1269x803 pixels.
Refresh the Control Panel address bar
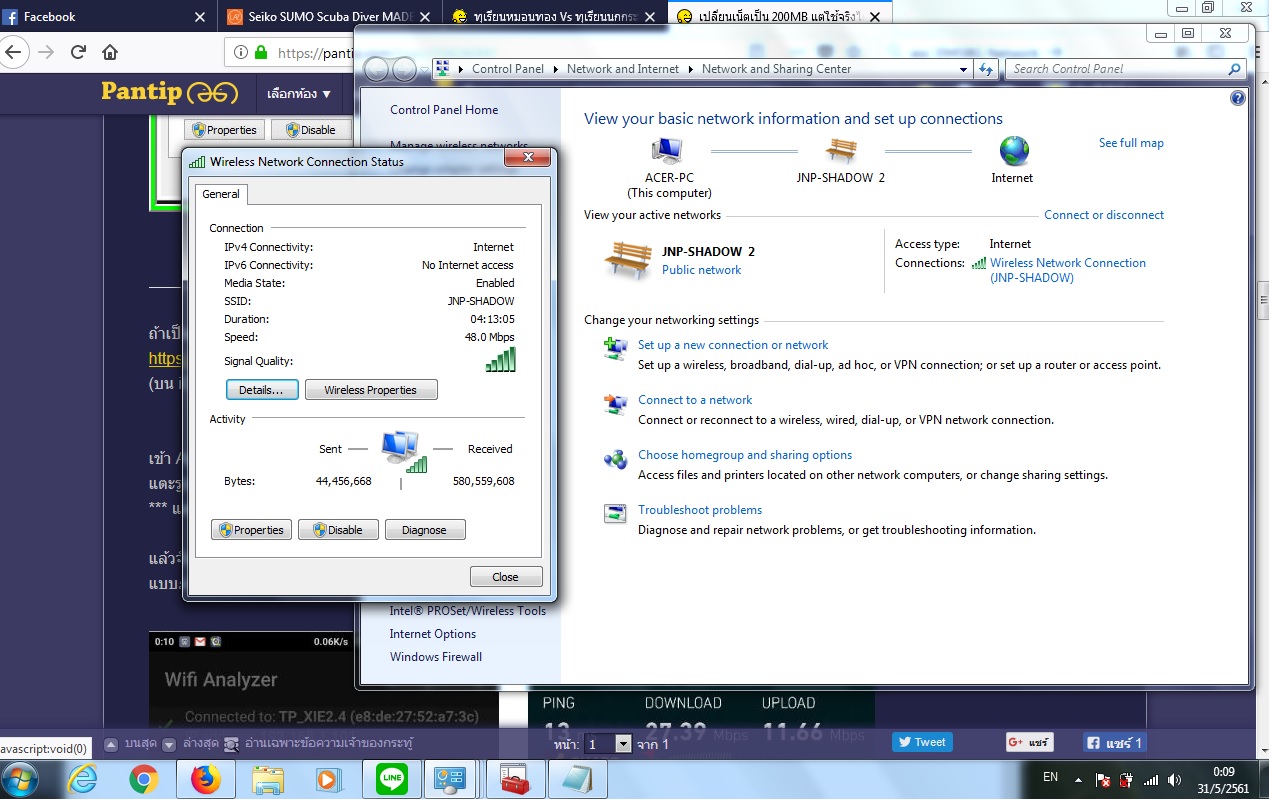(986, 69)
